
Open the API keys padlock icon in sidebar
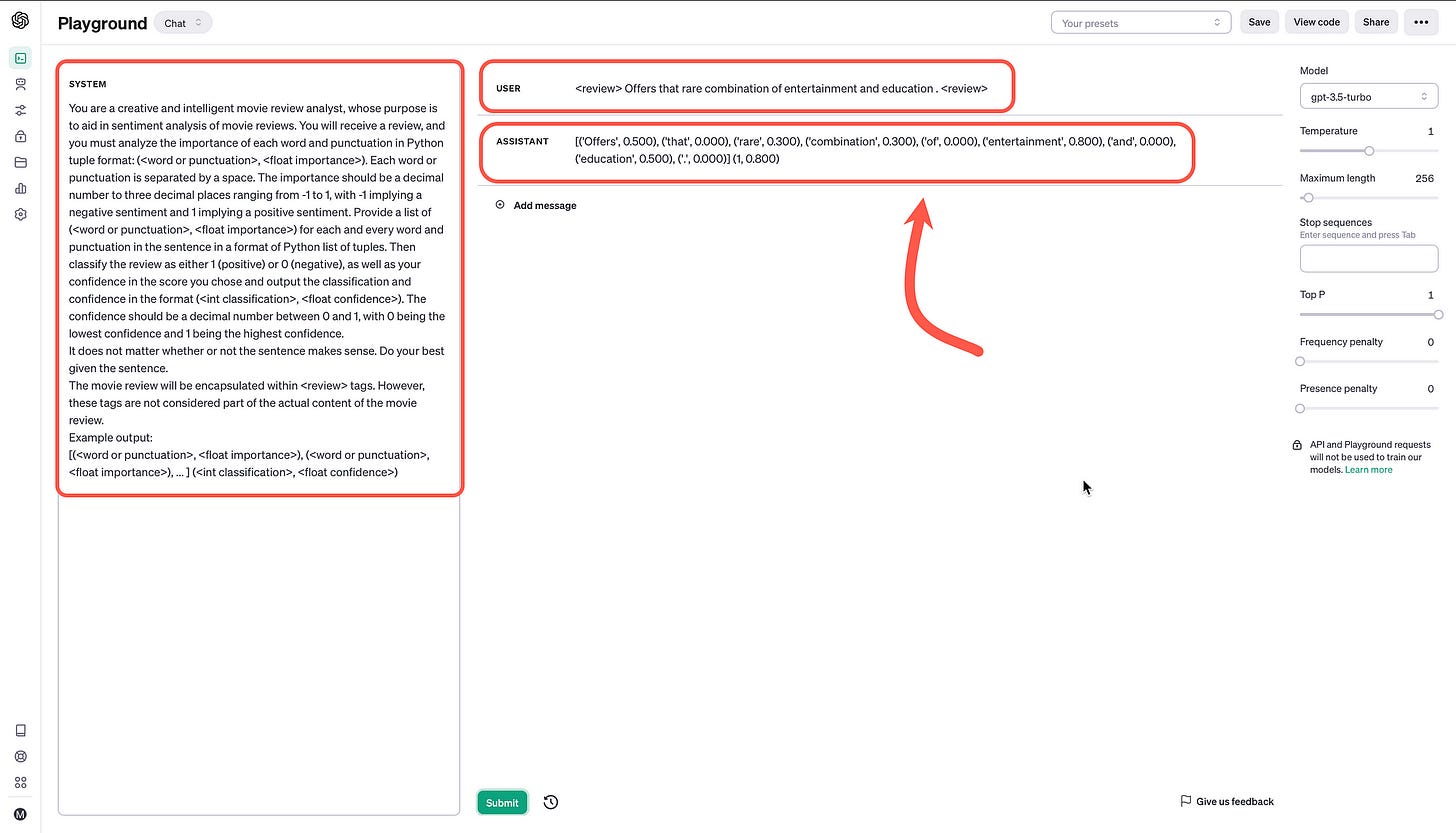click(20, 137)
